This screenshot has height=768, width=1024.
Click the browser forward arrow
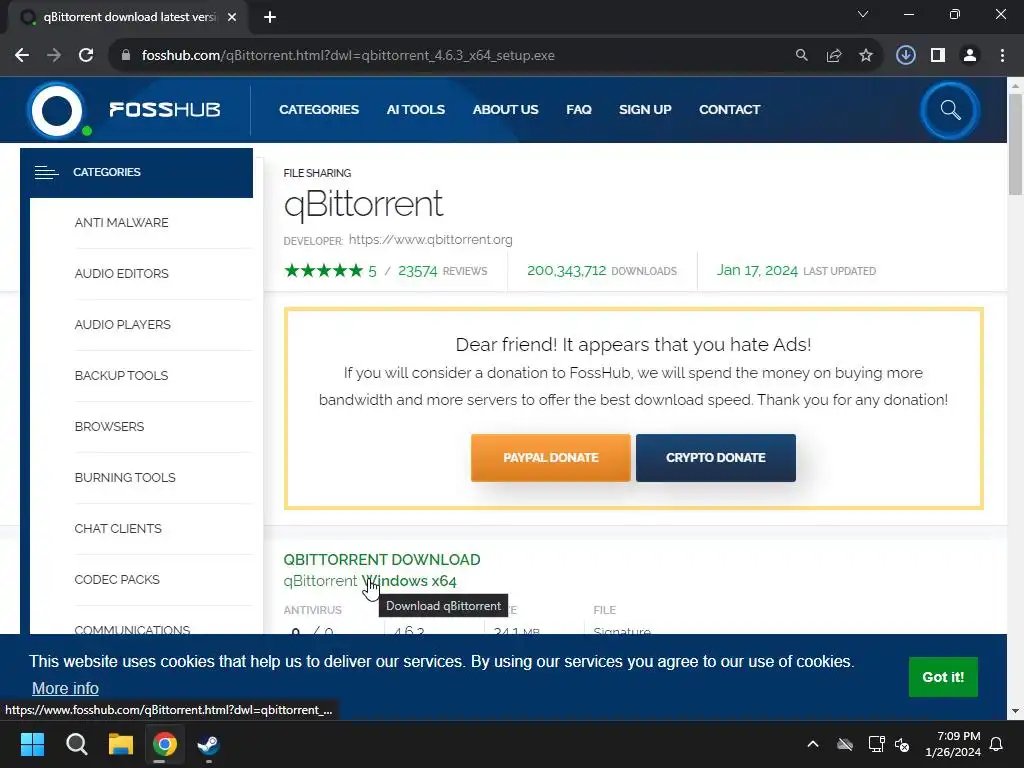[54, 56]
